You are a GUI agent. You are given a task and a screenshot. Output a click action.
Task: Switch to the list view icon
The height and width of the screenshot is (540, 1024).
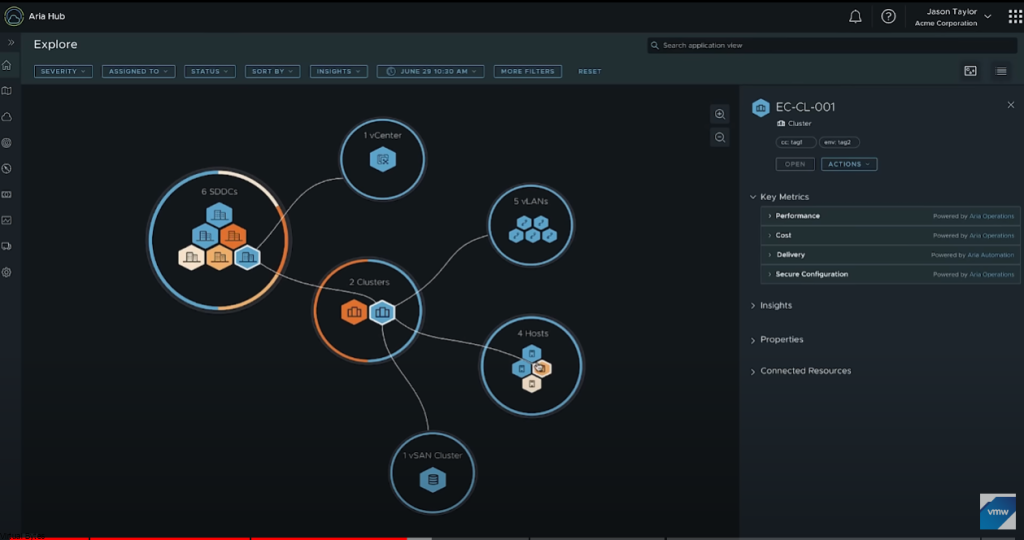click(x=1001, y=71)
